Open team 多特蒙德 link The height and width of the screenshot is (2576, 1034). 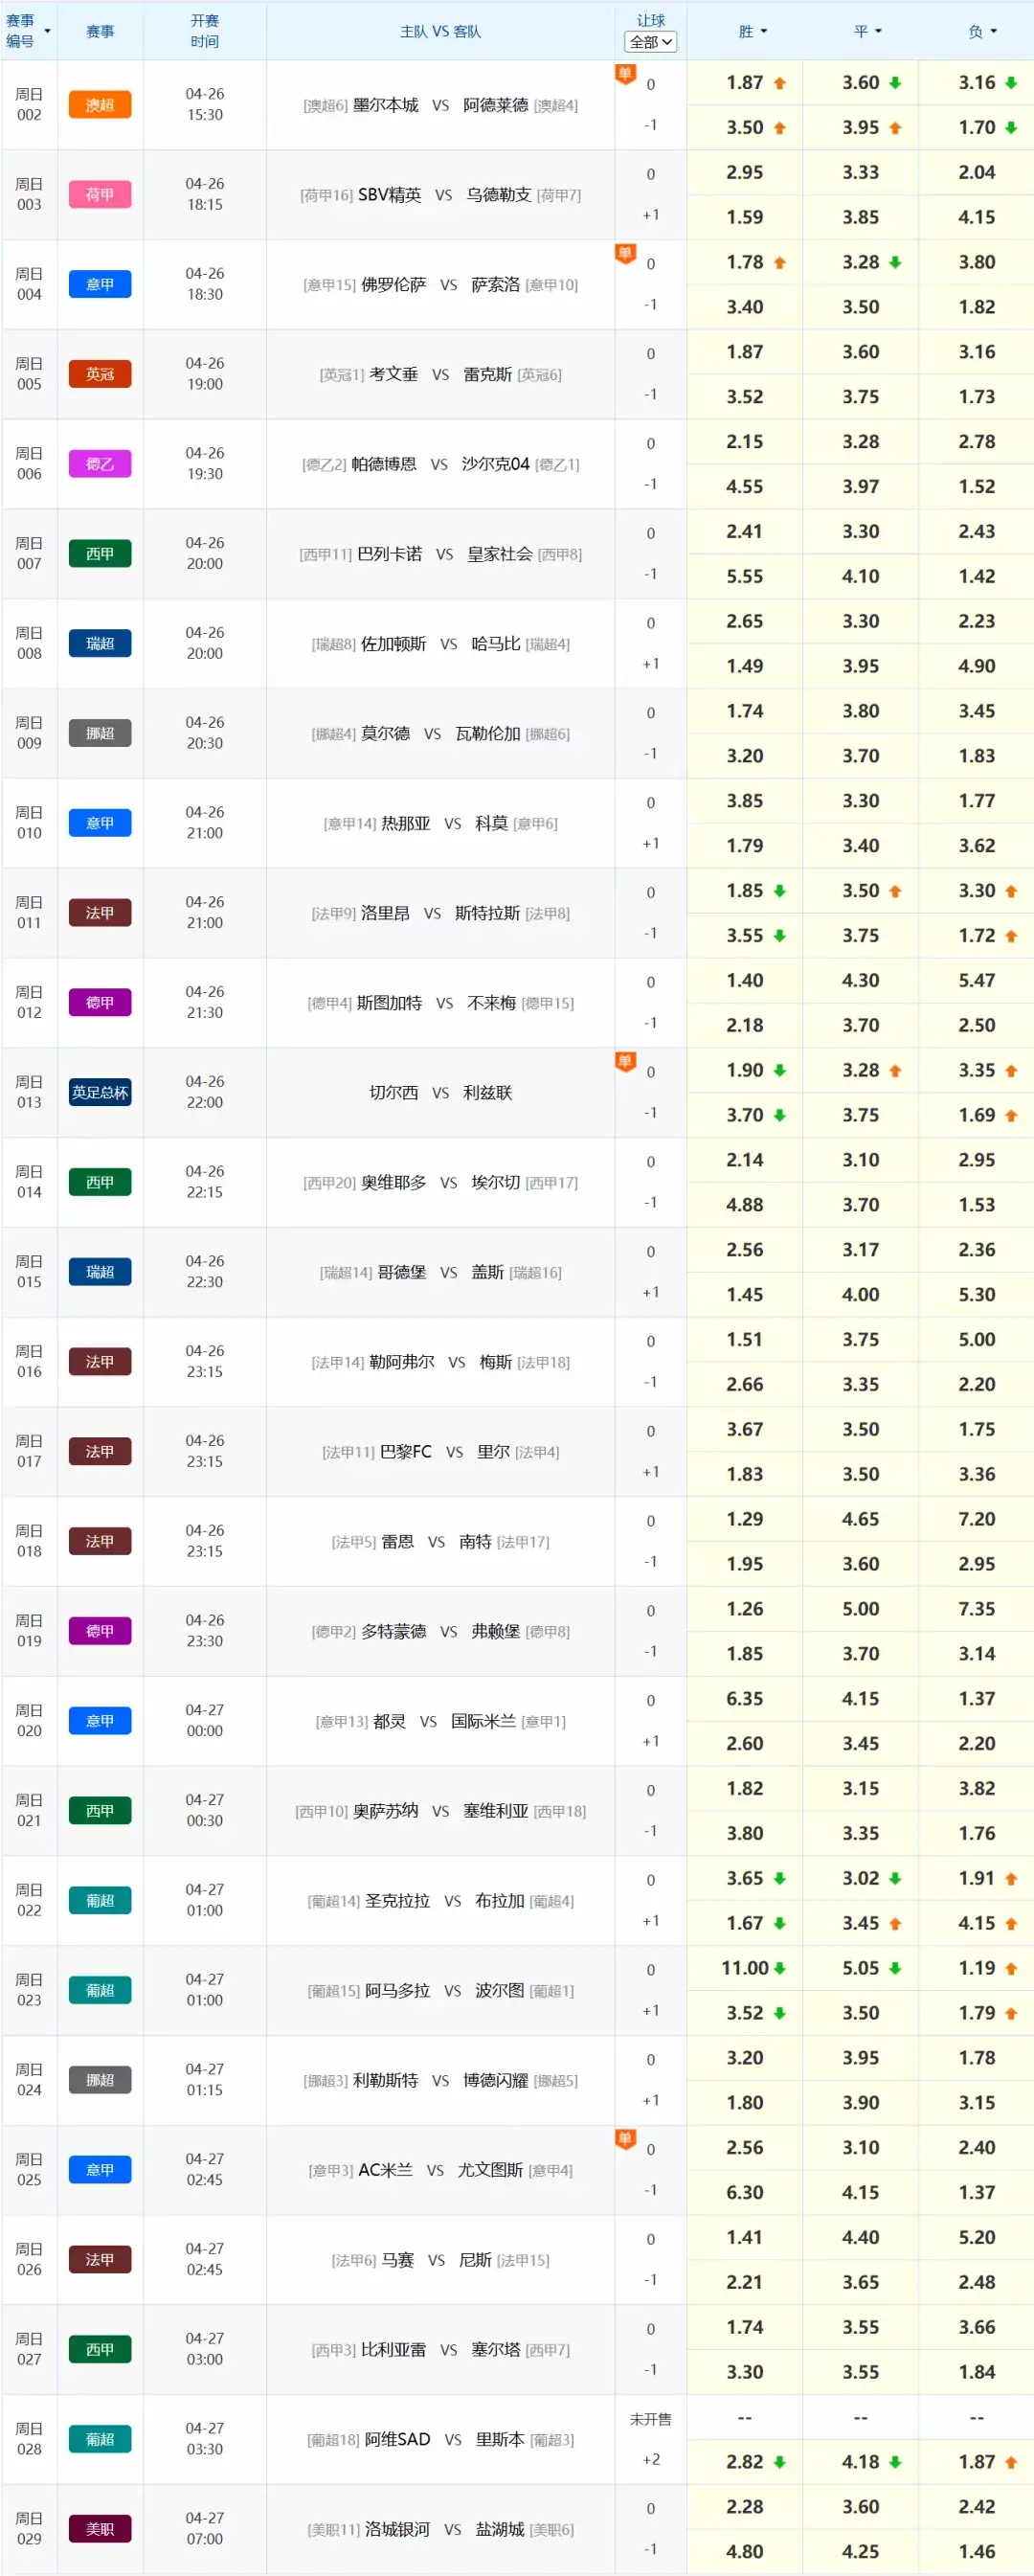click(394, 1631)
